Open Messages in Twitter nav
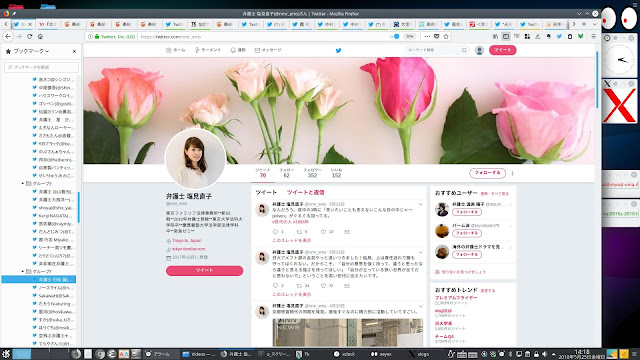 tap(268, 50)
